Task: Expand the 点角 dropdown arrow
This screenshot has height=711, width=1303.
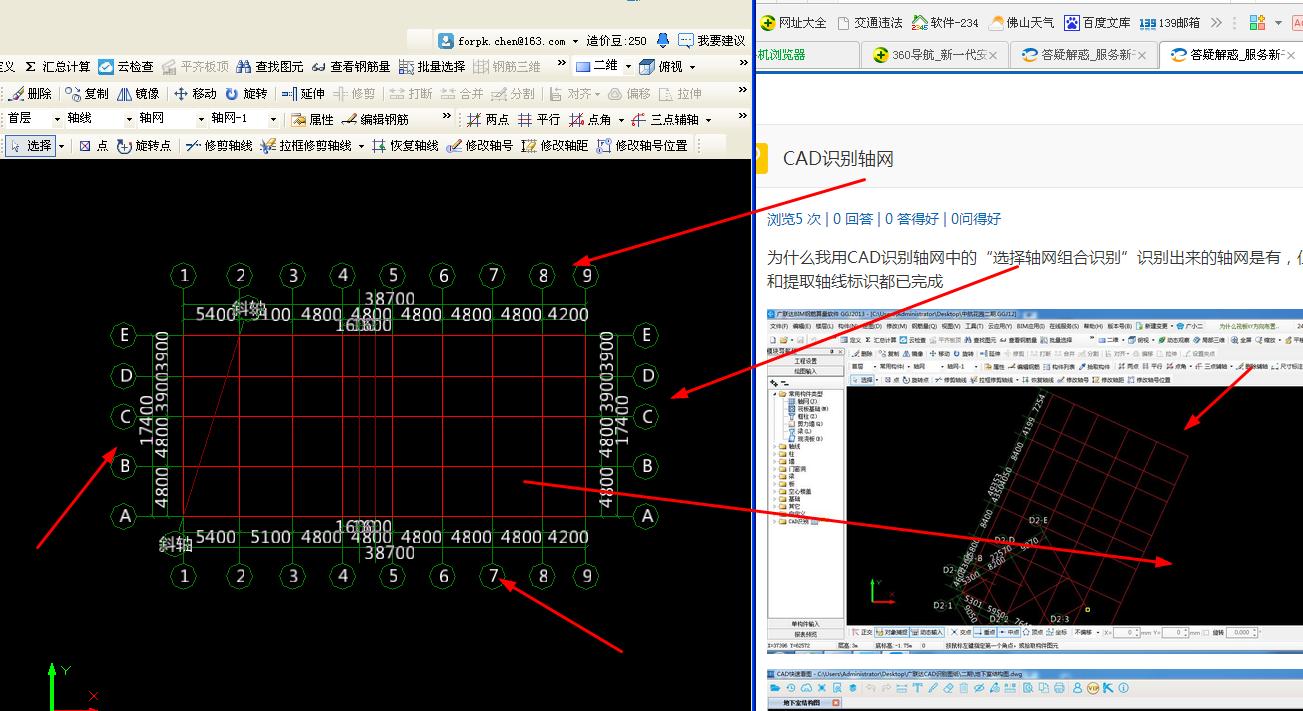Action: click(621, 120)
